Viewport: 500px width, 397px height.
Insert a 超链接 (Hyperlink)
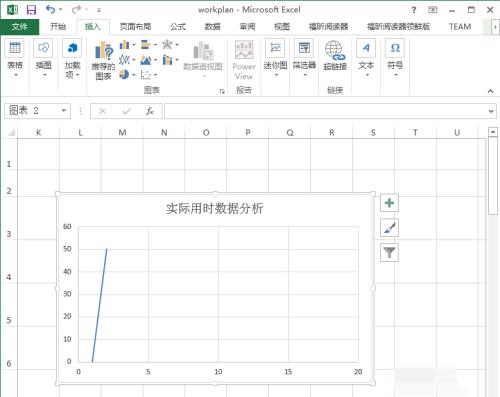pos(335,55)
